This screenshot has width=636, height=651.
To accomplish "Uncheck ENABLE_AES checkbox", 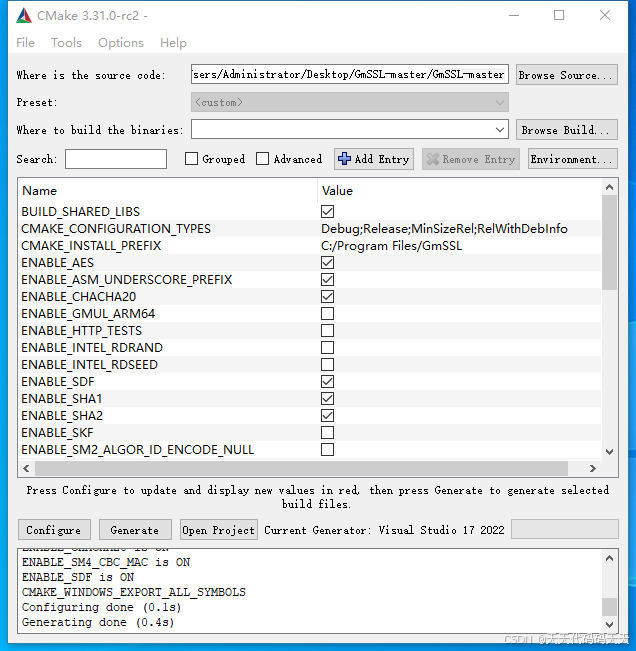I will [328, 262].
